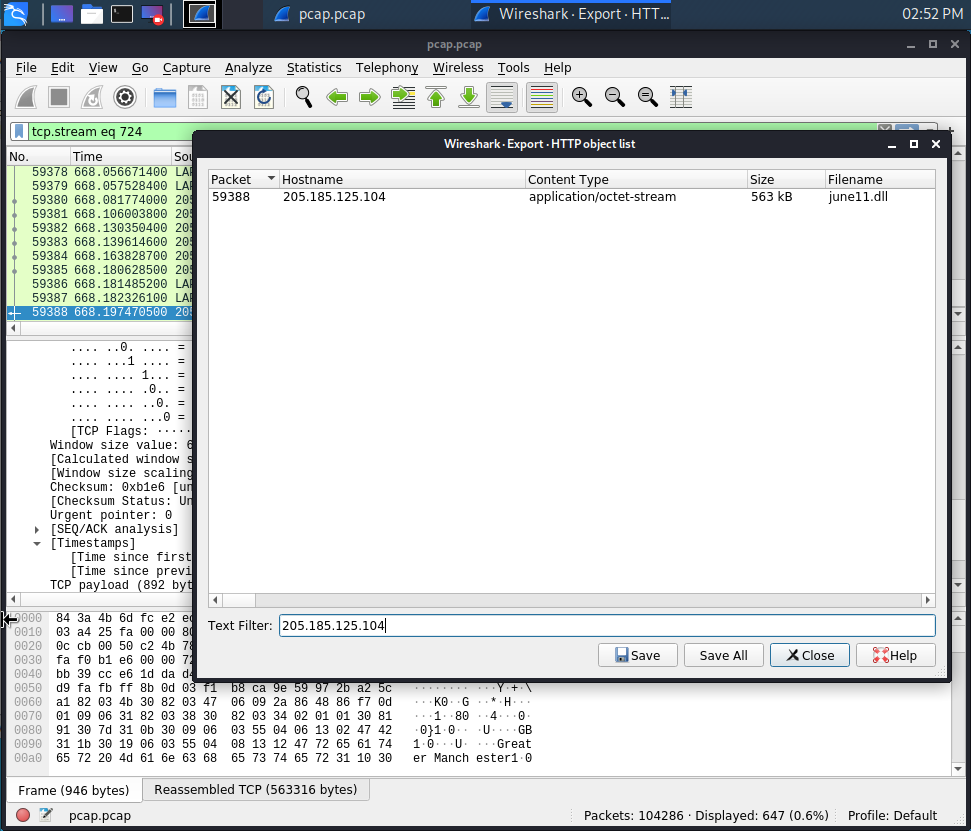Stop capturing packets toolbar icon

click(x=59, y=97)
